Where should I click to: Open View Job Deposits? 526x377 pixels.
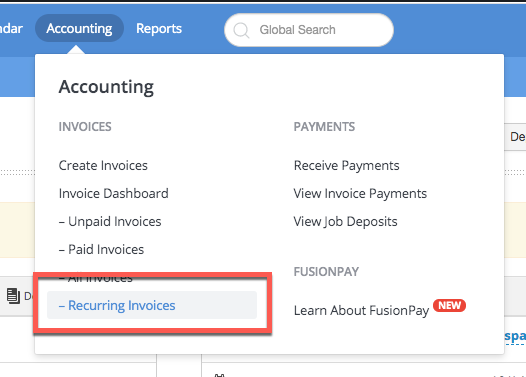coord(345,221)
